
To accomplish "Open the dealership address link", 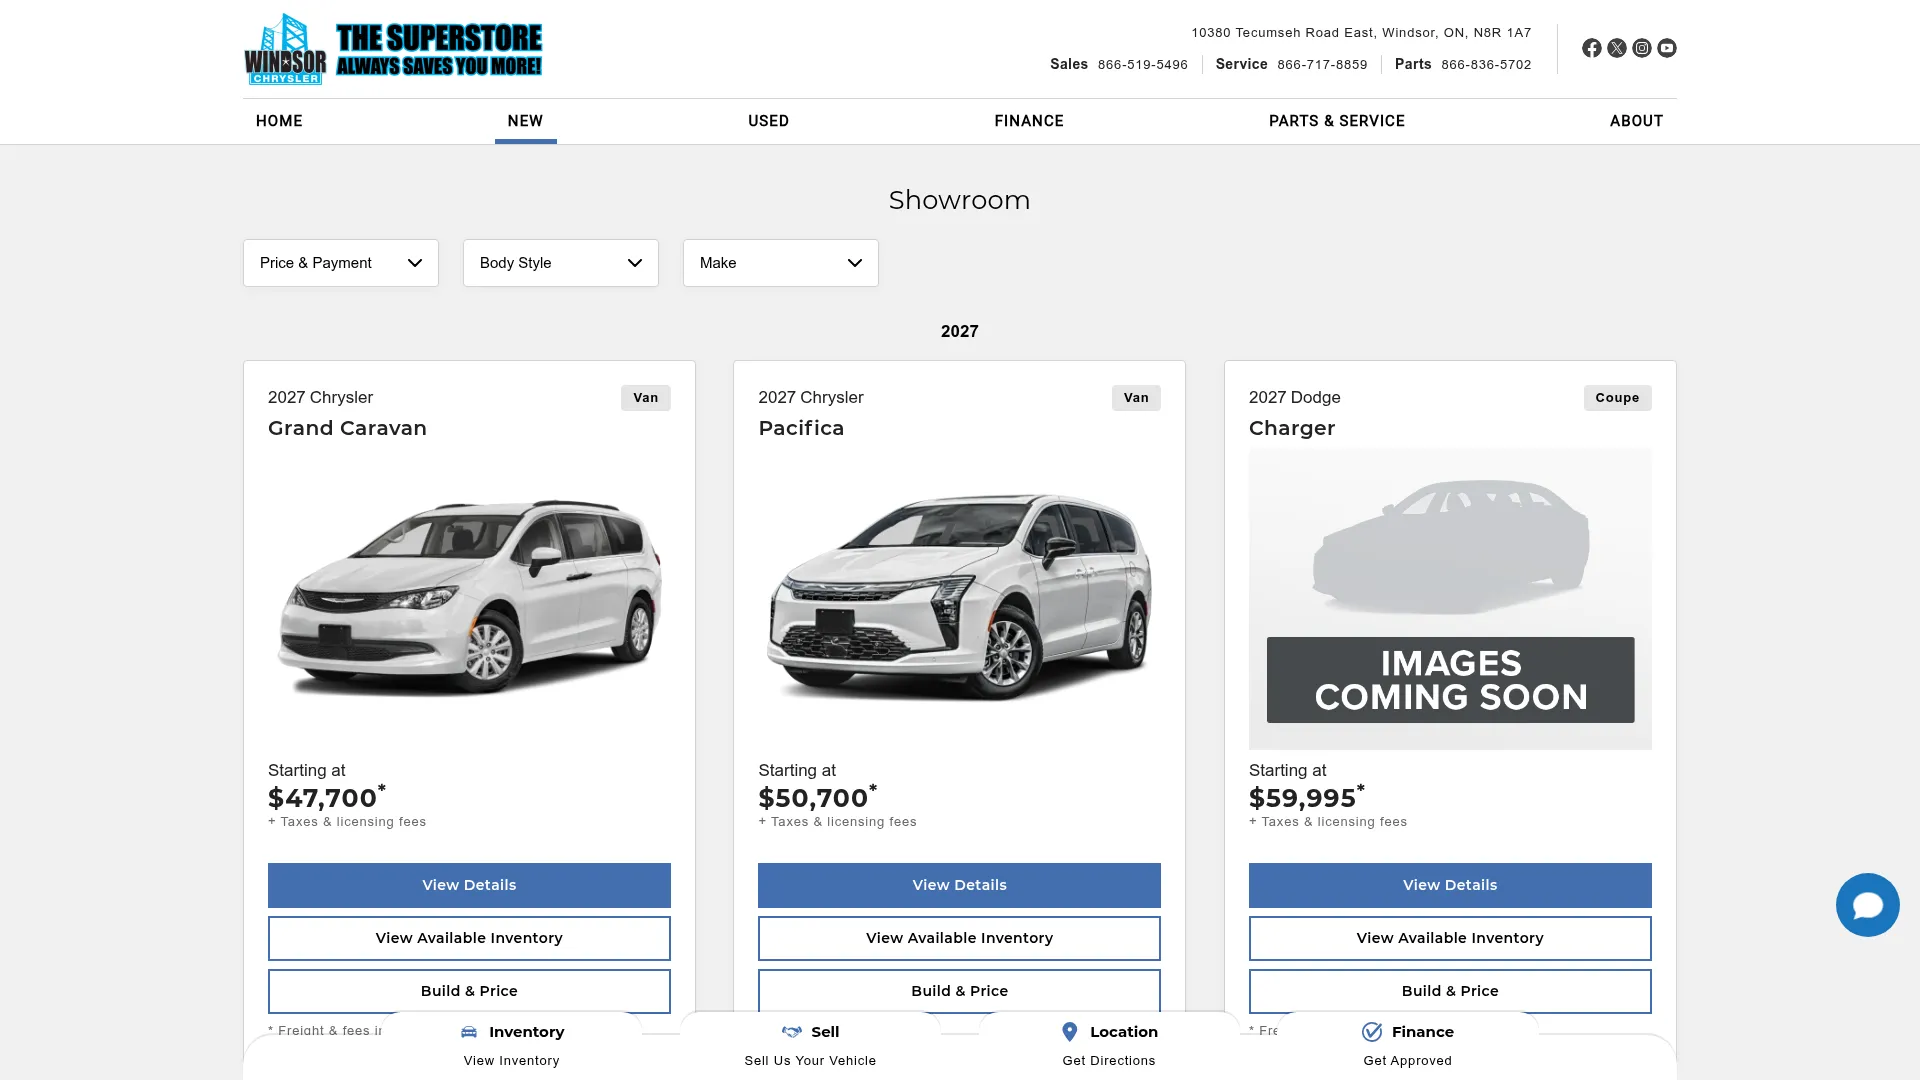I will [1361, 32].
